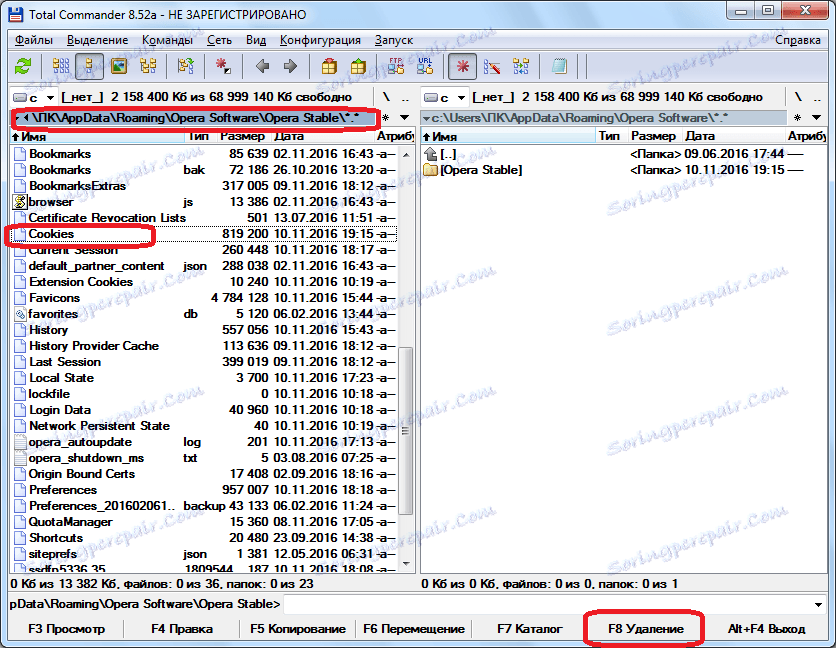This screenshot has width=836, height=648.
Task: Click the left panel scrollbar up arrow
Action: (406, 155)
